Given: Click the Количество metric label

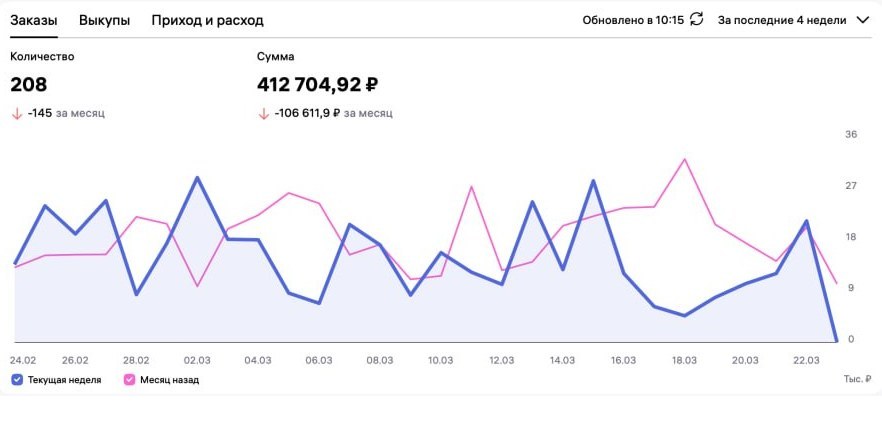Looking at the screenshot, I should tap(42, 57).
